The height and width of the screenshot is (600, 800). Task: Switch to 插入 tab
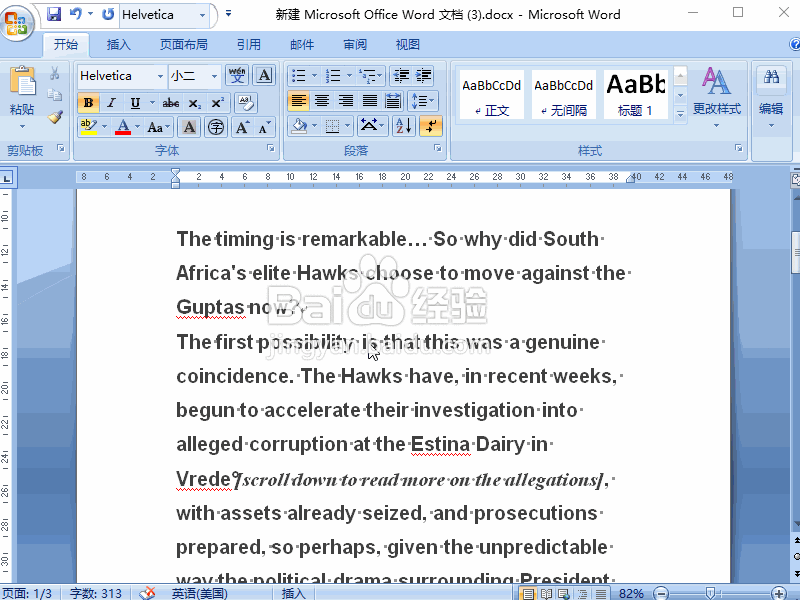pos(118,45)
